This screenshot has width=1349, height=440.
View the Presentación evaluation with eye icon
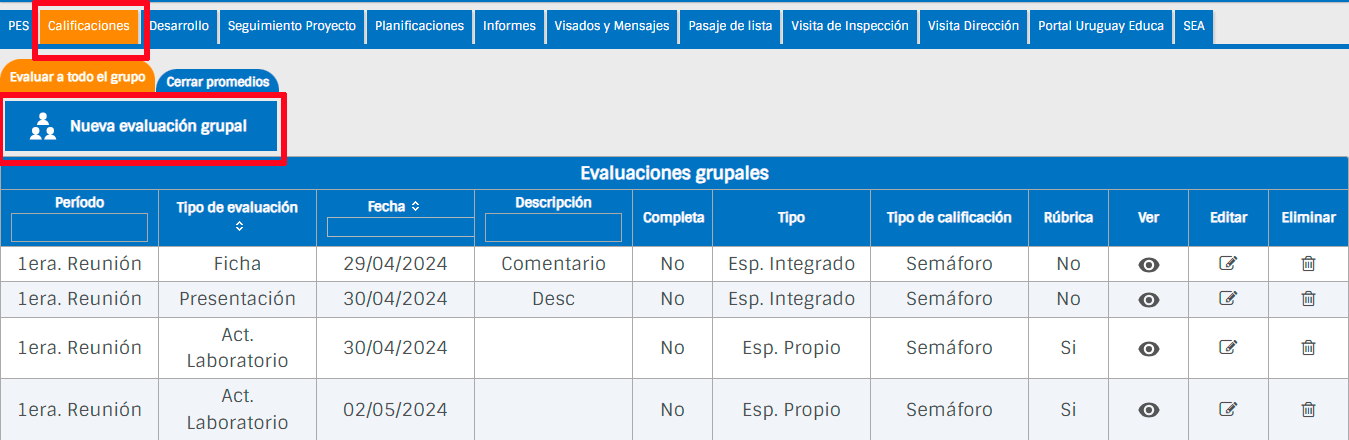(1148, 300)
